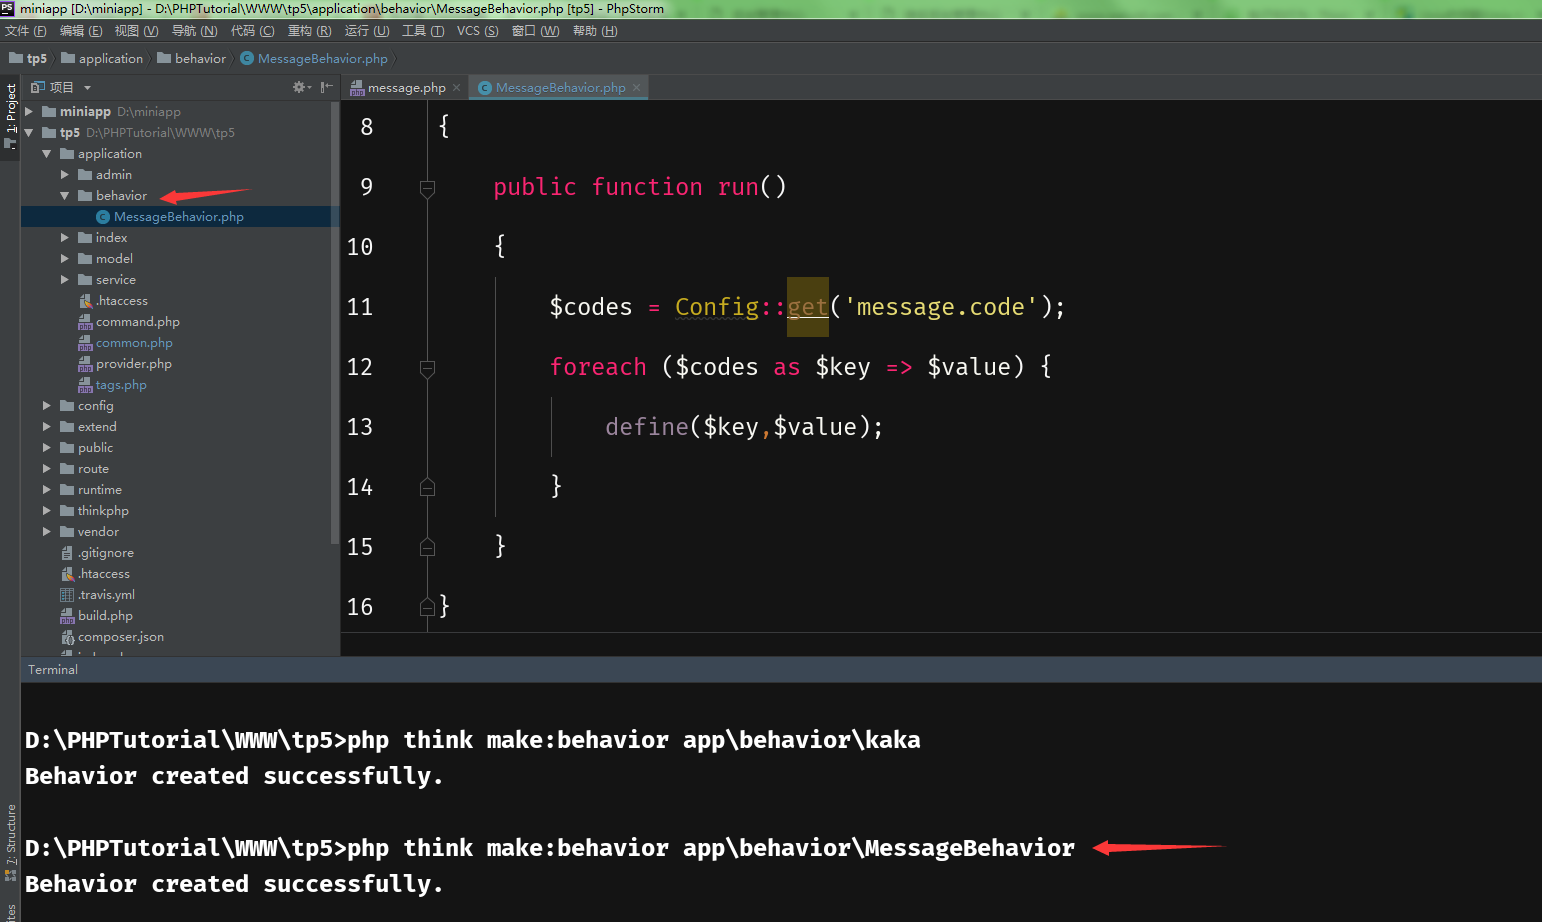Click the Terminal panel title

[x=53, y=669]
